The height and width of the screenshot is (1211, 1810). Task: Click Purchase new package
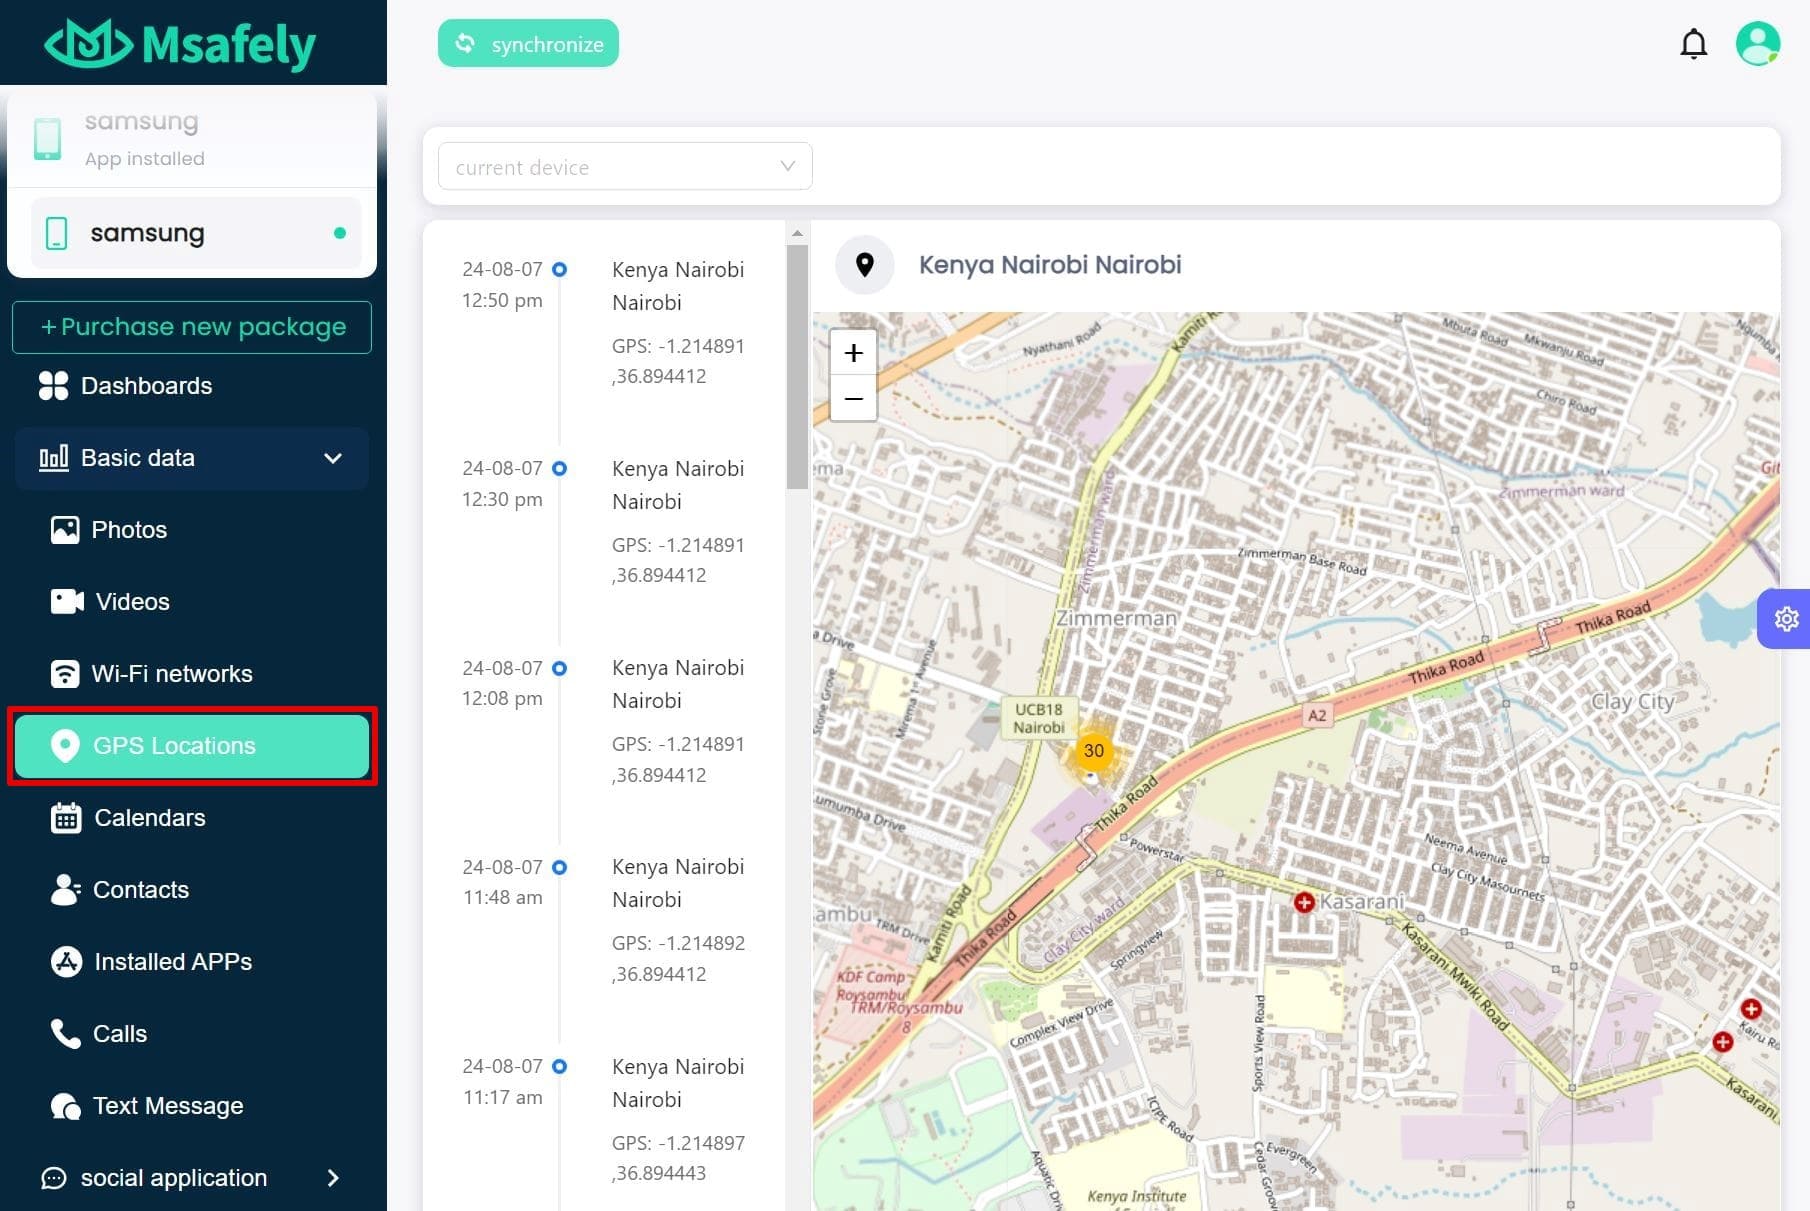[x=191, y=326]
